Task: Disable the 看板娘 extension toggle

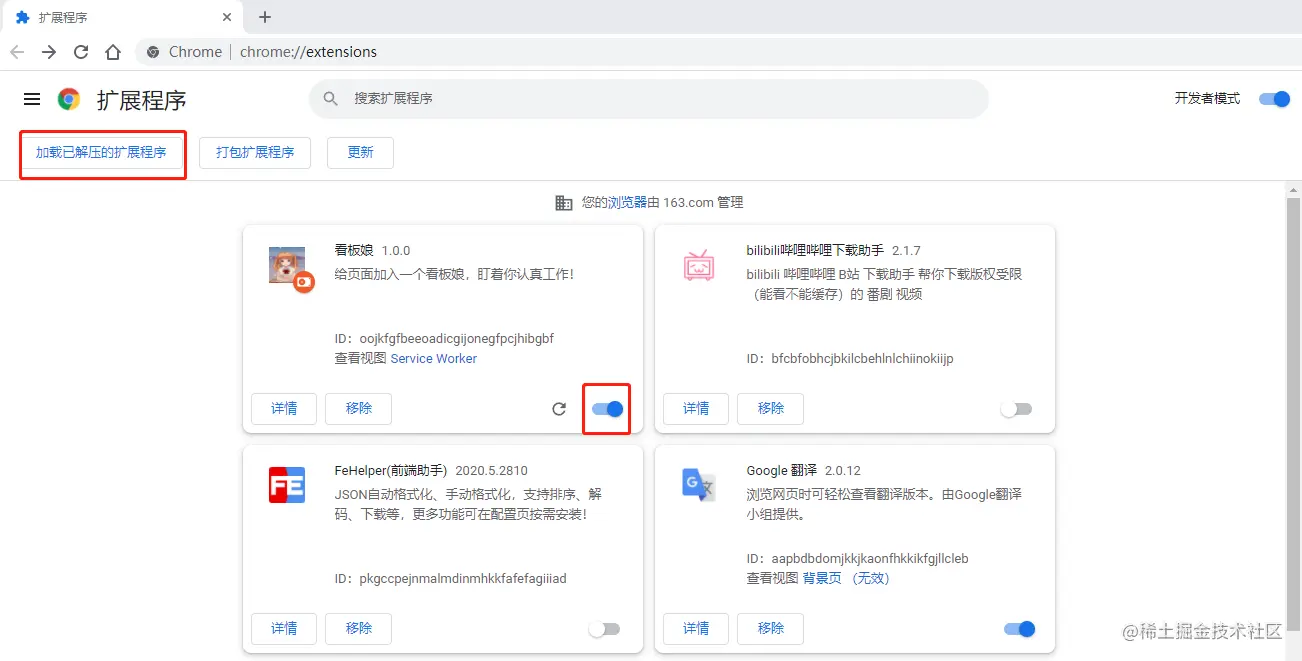Action: coord(608,409)
